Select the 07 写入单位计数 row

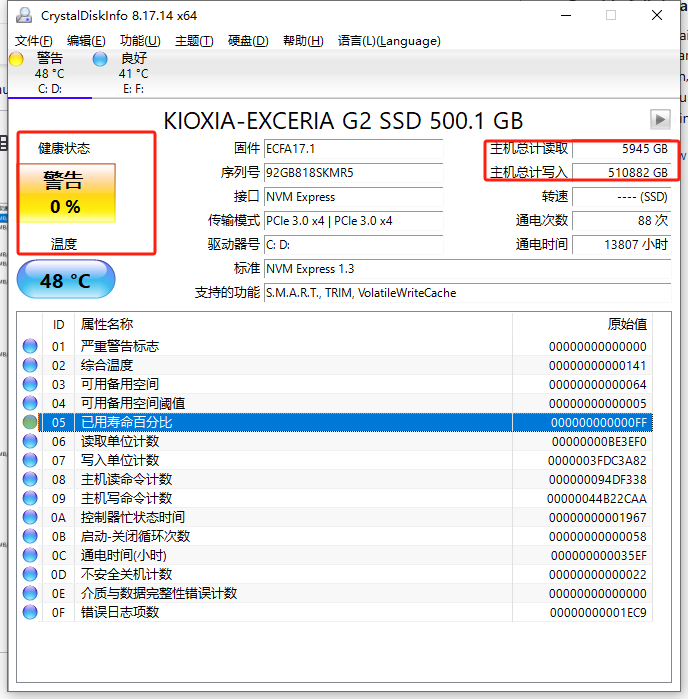pyautogui.click(x=337, y=461)
